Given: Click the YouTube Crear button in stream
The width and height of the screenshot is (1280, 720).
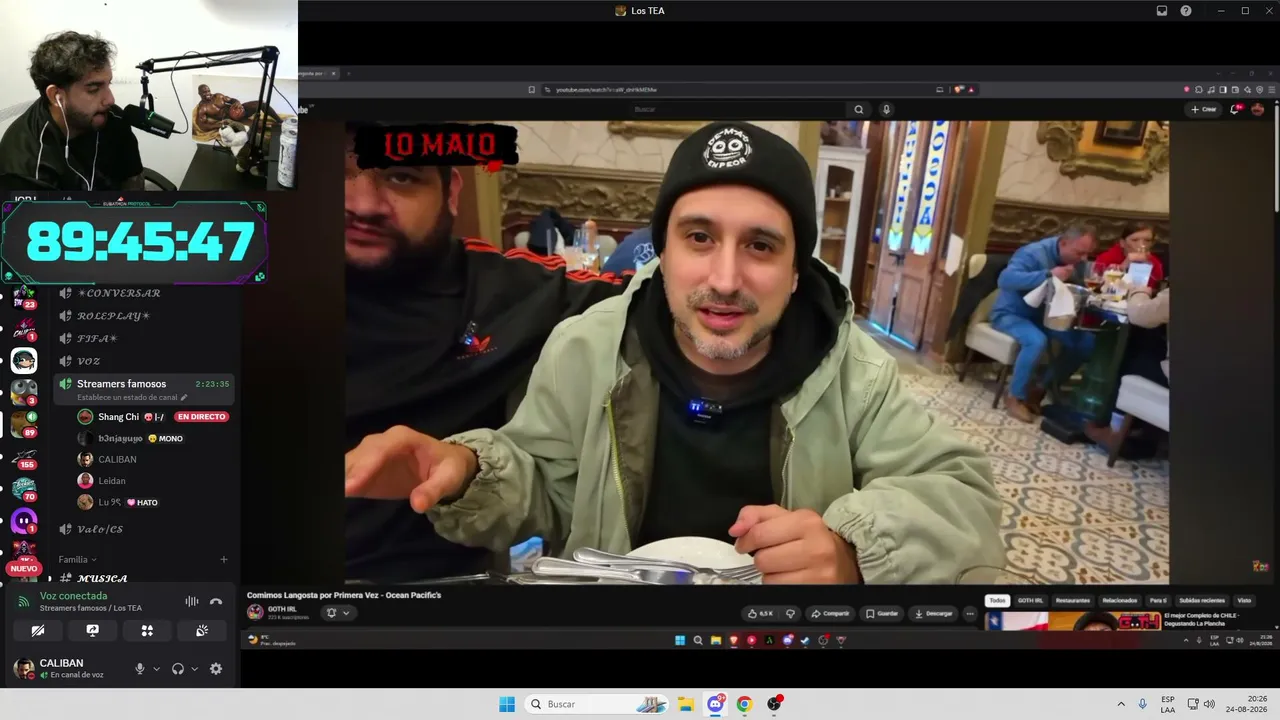Looking at the screenshot, I should tap(1204, 109).
